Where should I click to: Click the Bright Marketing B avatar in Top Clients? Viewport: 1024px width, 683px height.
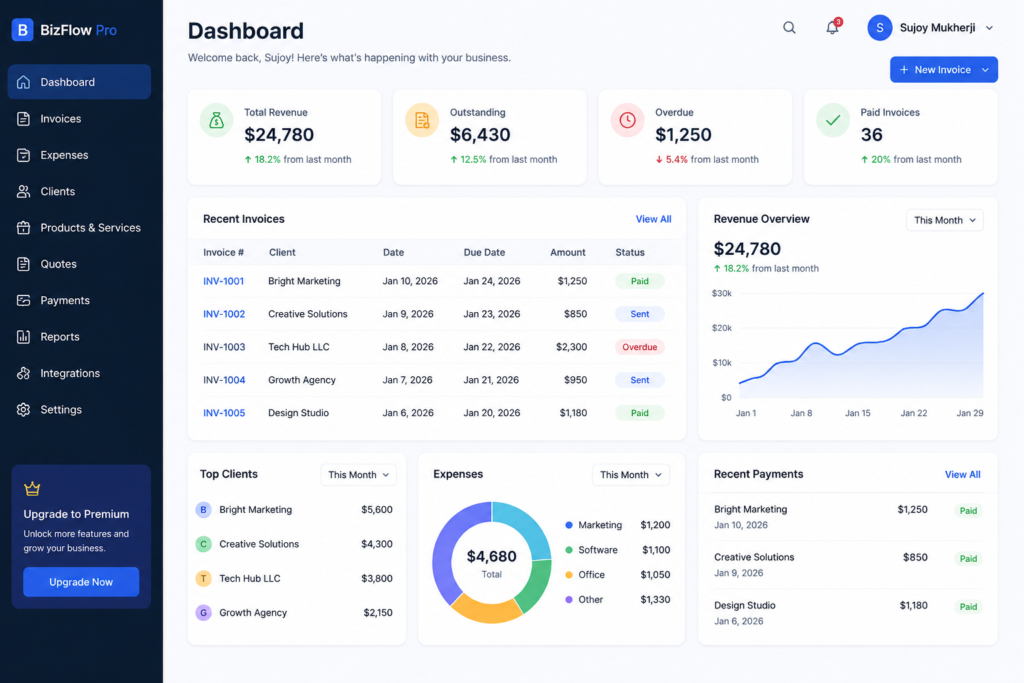pyautogui.click(x=204, y=510)
